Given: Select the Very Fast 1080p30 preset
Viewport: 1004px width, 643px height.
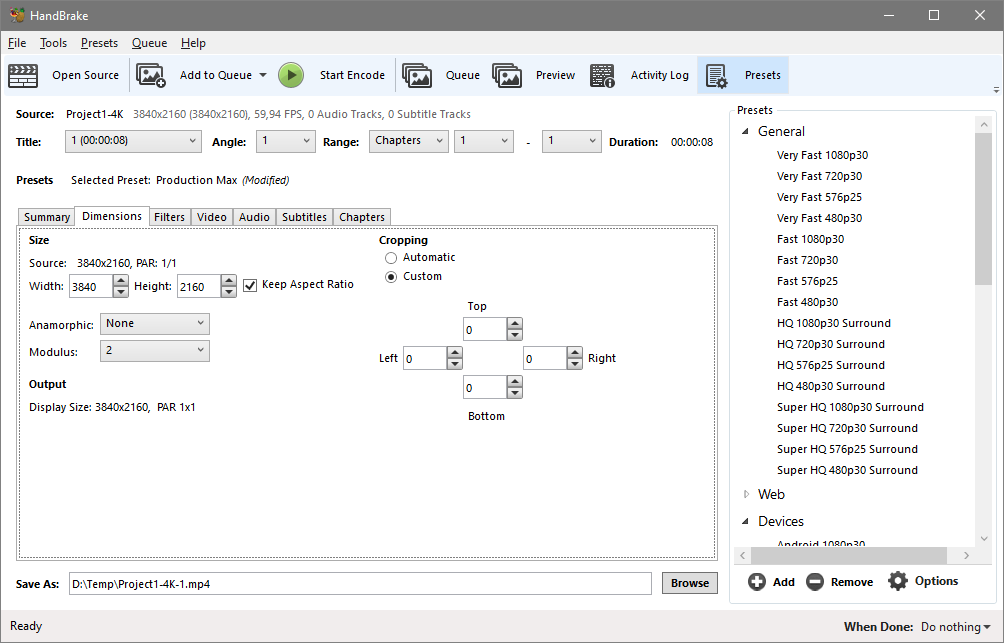Looking at the screenshot, I should pos(822,155).
